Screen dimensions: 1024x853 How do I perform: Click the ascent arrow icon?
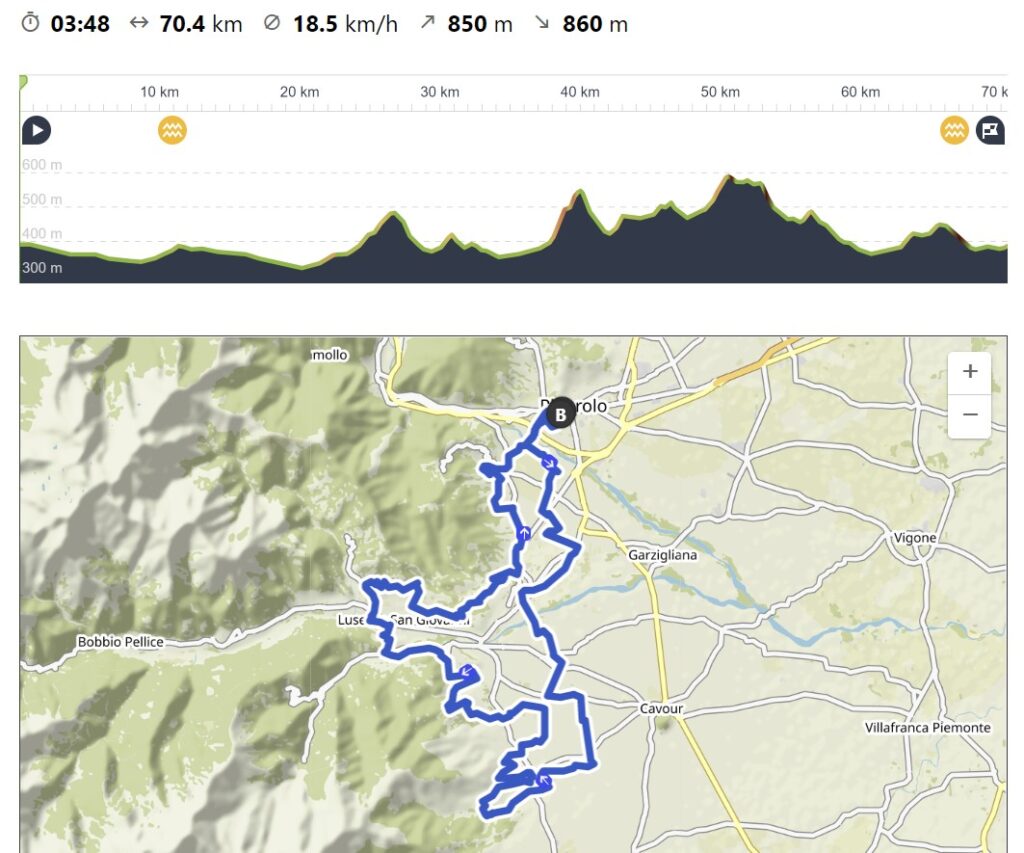[427, 22]
